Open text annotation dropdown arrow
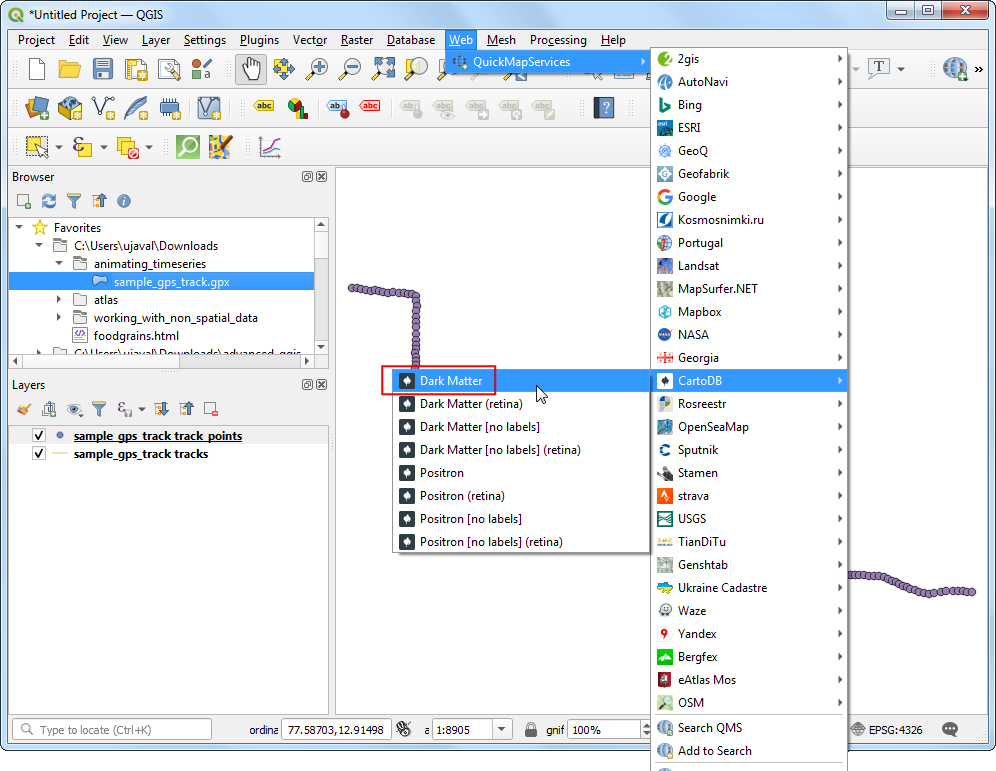 tap(901, 69)
